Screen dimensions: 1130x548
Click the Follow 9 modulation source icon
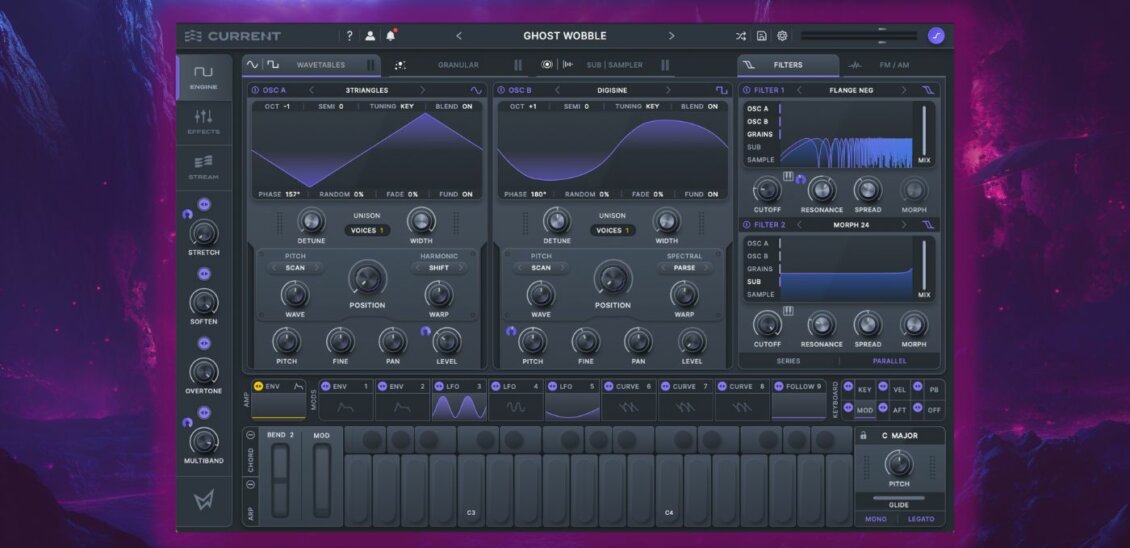pos(778,386)
